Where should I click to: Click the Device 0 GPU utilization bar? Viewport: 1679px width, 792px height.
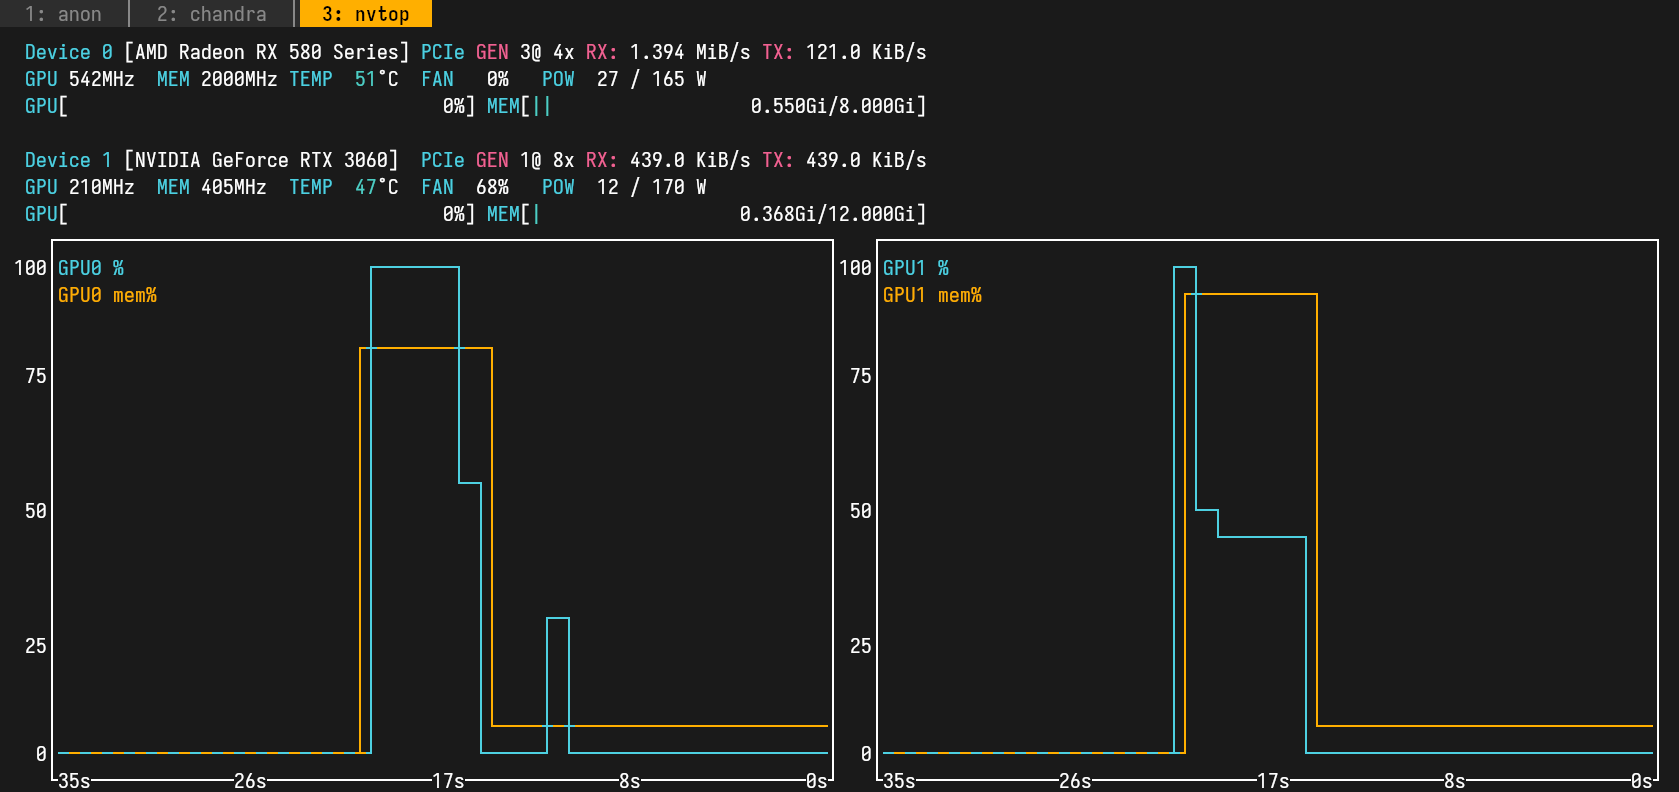[250, 106]
